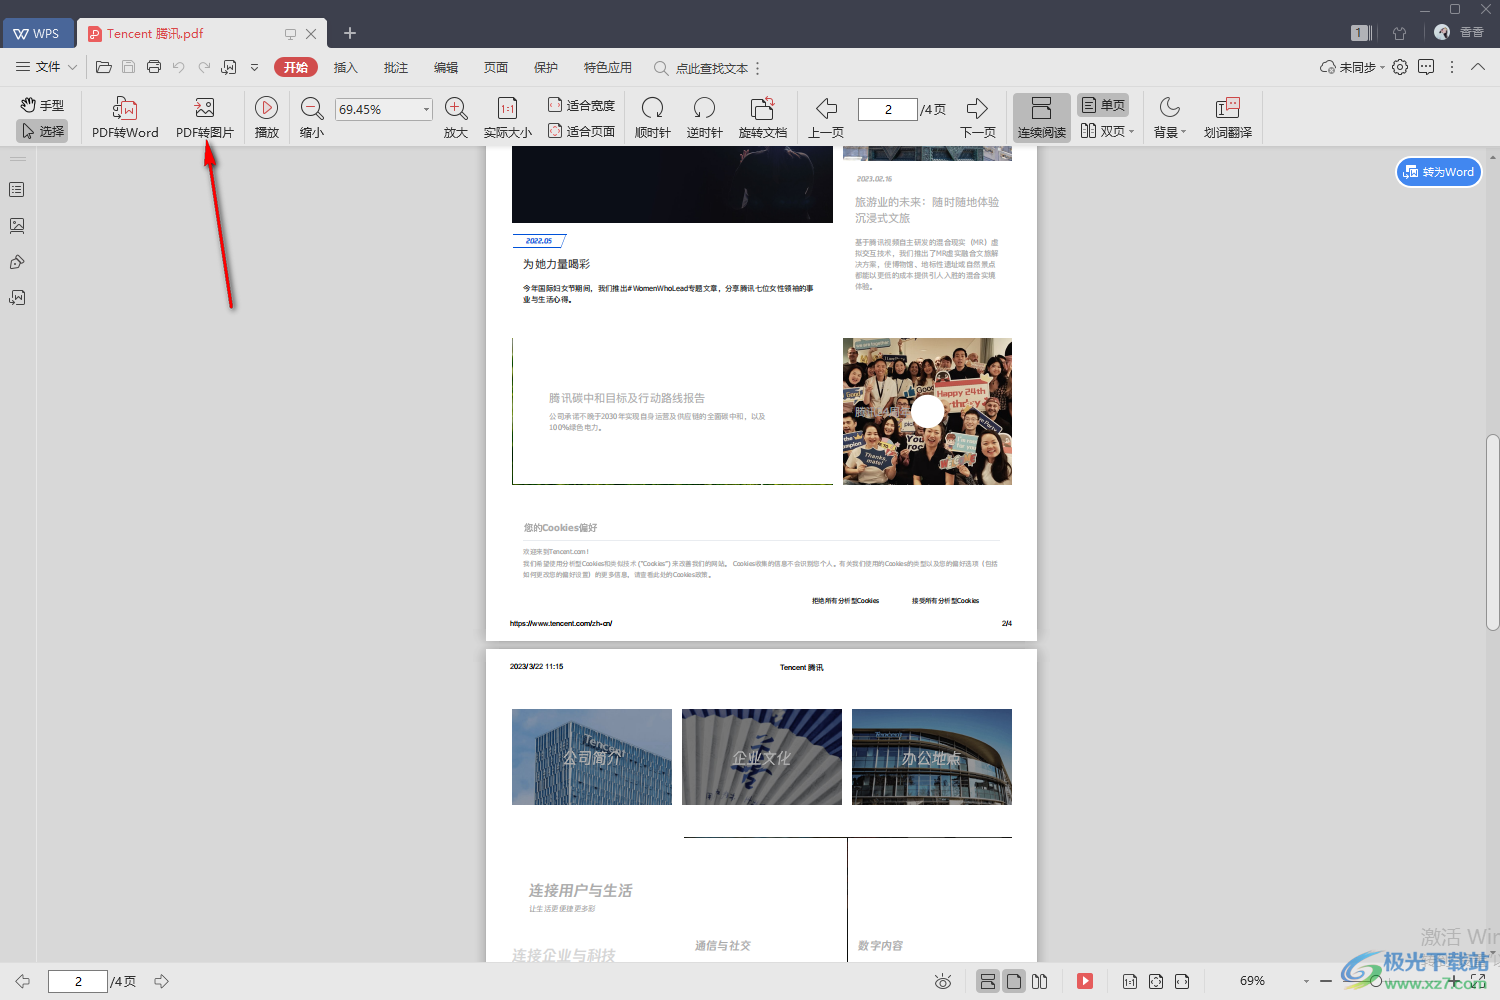This screenshot has width=1500, height=1000.
Task: Click the save icon in quick bar
Action: coord(128,67)
